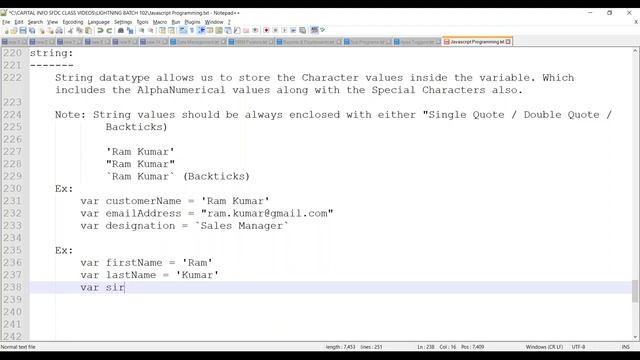This screenshot has width=640, height=360.
Task: Open the File menu
Action: [x=6, y=22]
